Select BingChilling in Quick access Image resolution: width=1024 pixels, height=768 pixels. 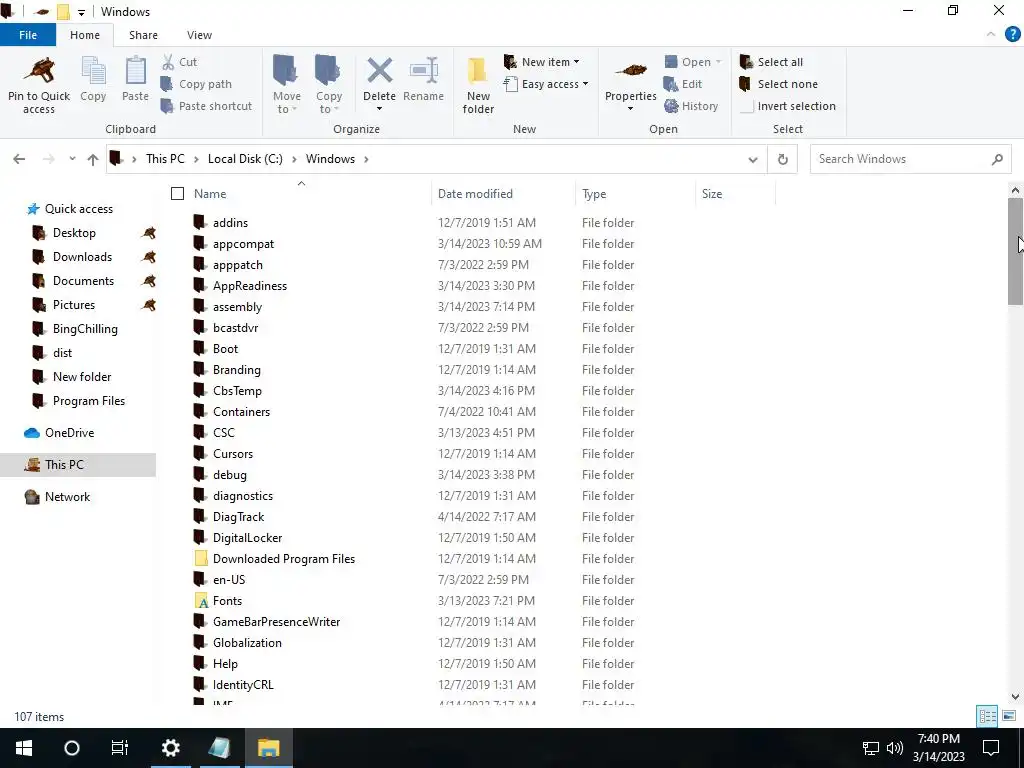[x=85, y=329]
